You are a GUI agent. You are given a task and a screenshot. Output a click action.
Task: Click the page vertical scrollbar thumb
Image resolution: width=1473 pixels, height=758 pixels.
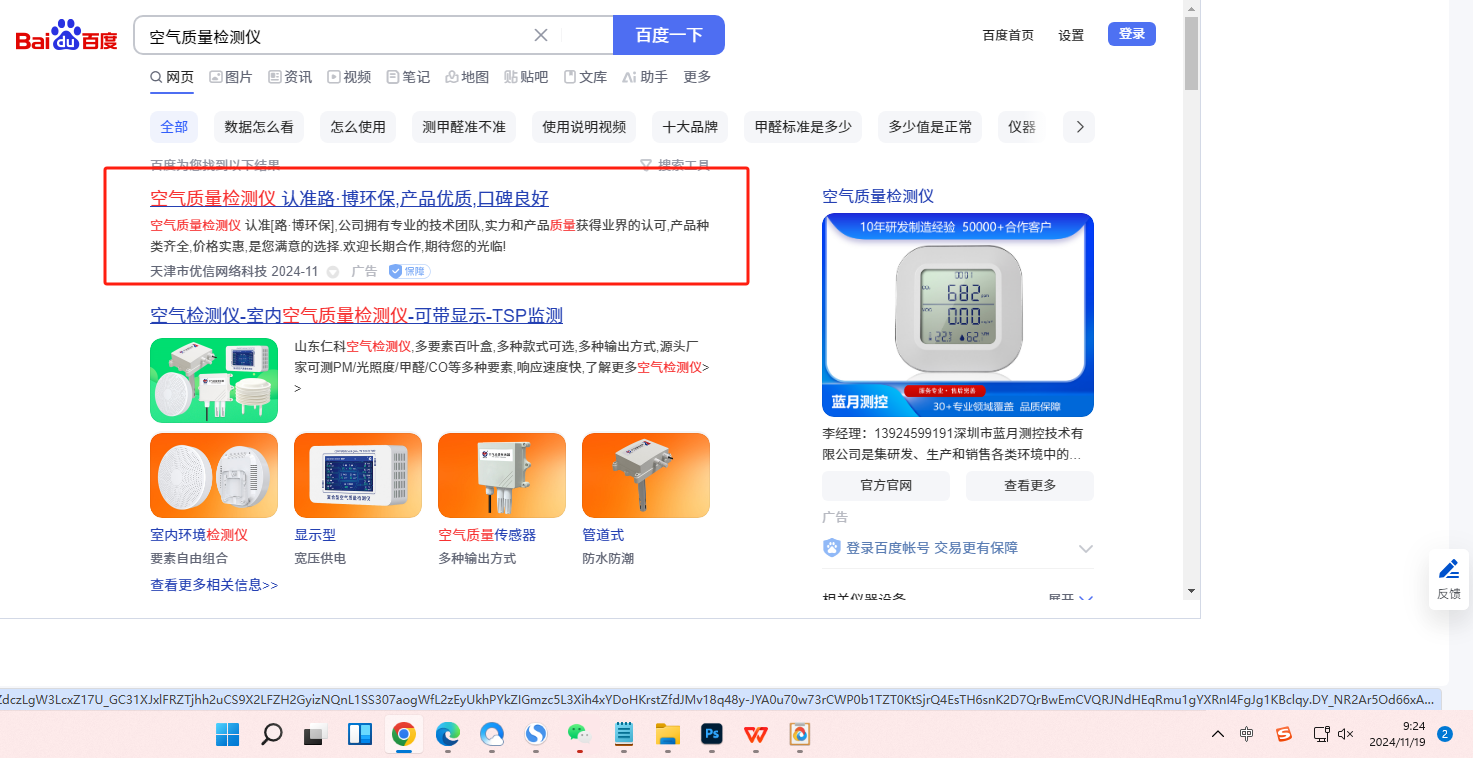click(1191, 55)
